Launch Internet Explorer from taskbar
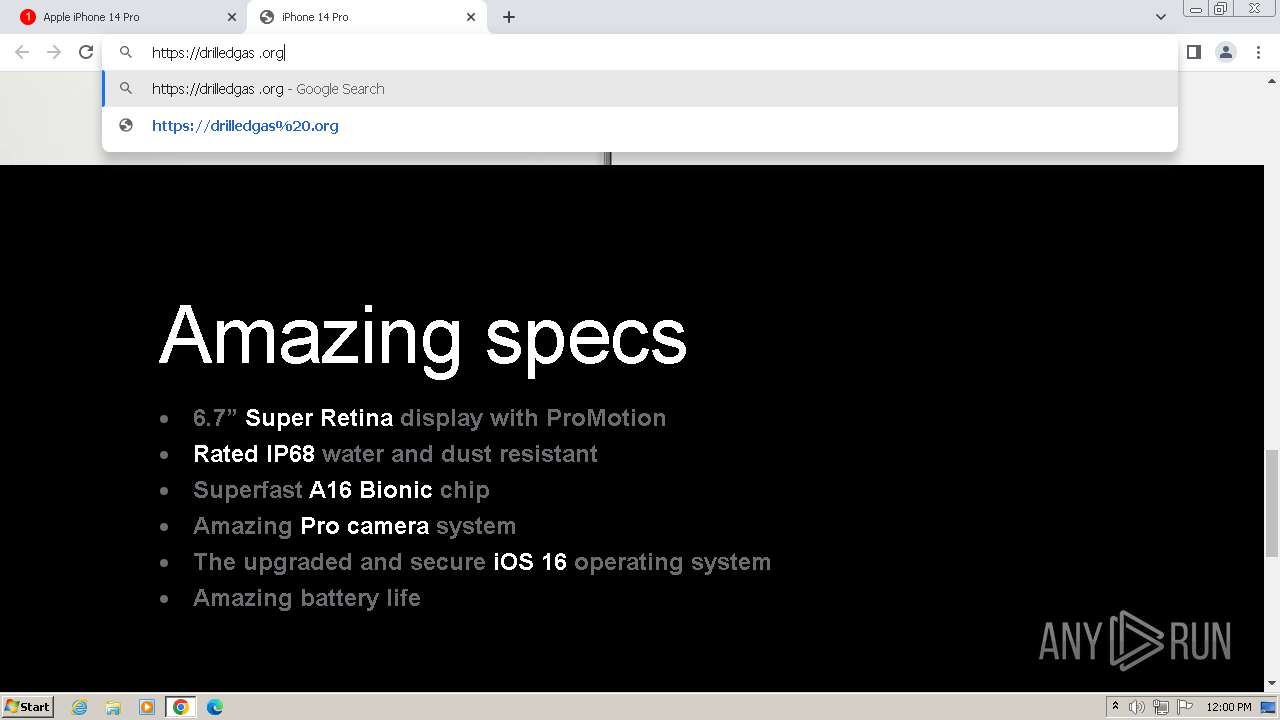The height and width of the screenshot is (720, 1280). click(x=79, y=707)
